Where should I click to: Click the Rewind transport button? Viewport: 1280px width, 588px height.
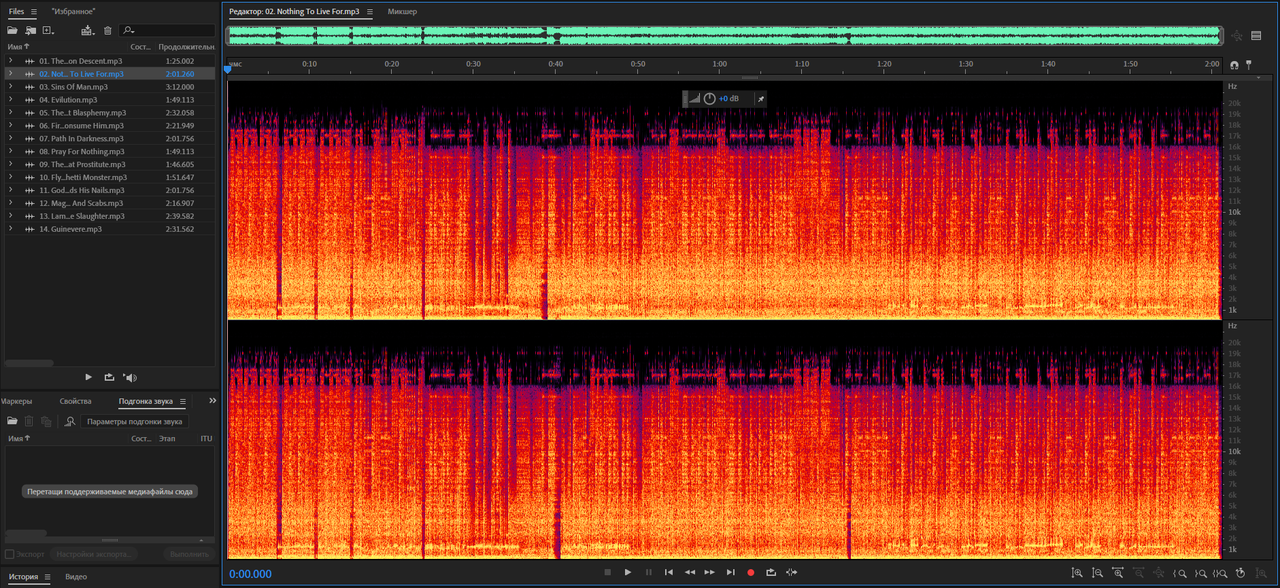[689, 572]
